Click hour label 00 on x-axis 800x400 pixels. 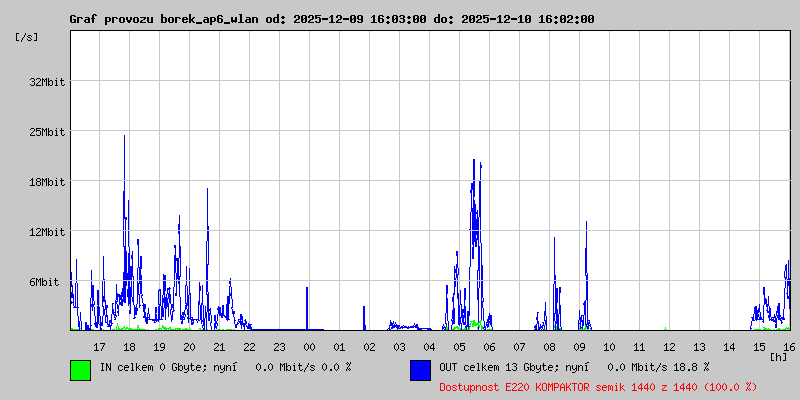click(x=309, y=347)
